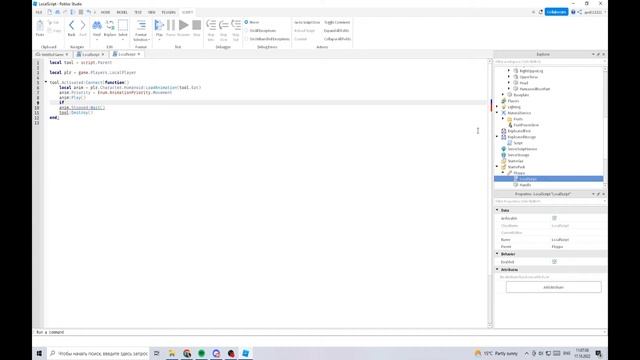Viewport: 640px width, 360px height.
Task: Click Go to Script Error
Action: [307, 22]
